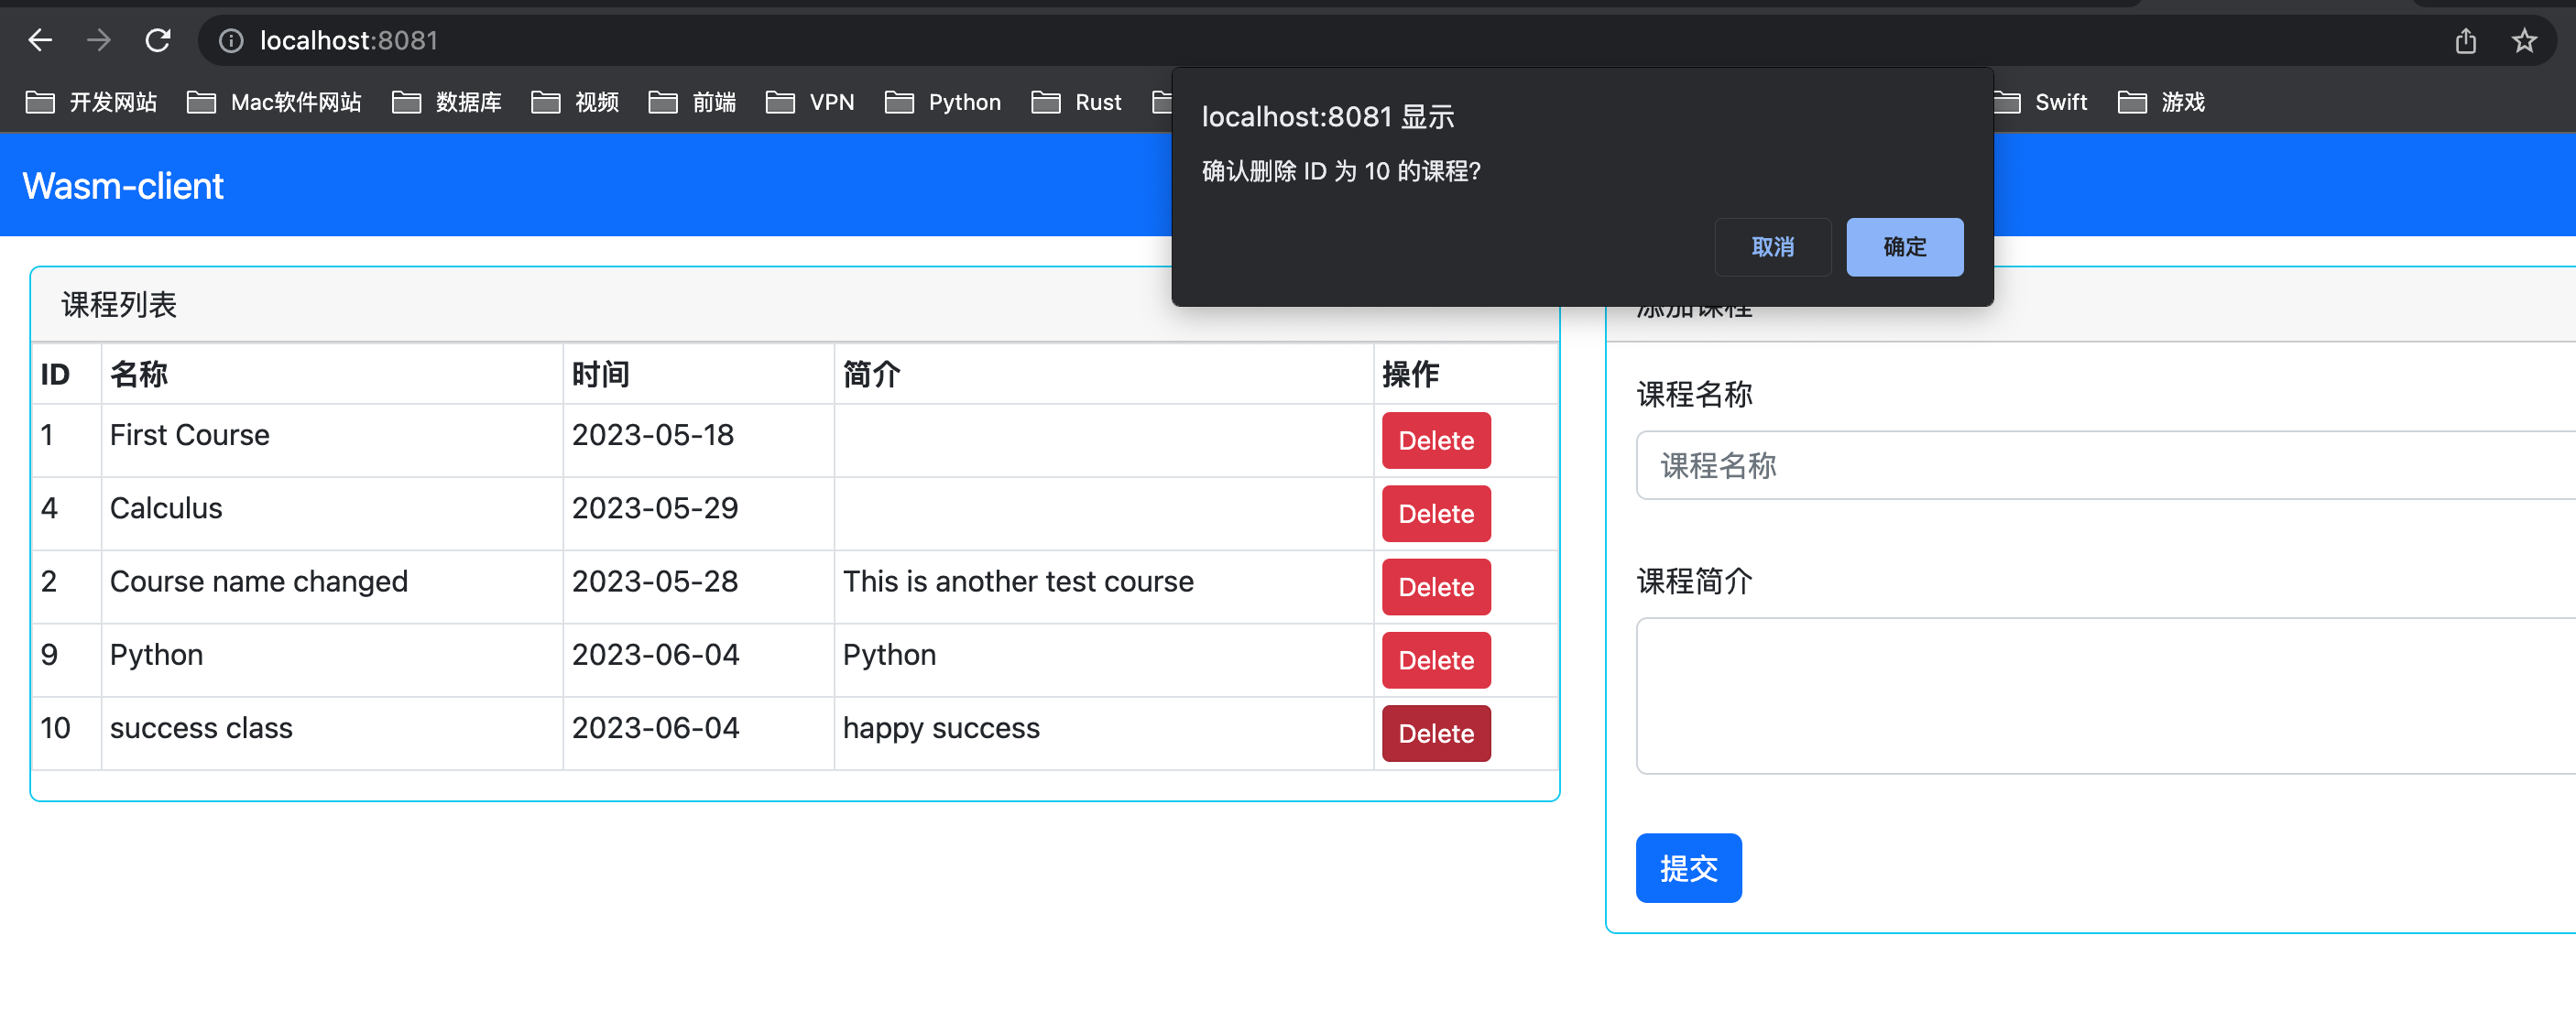Open the 开发网站 bookmark folder
The image size is (2576, 1022).
click(92, 102)
